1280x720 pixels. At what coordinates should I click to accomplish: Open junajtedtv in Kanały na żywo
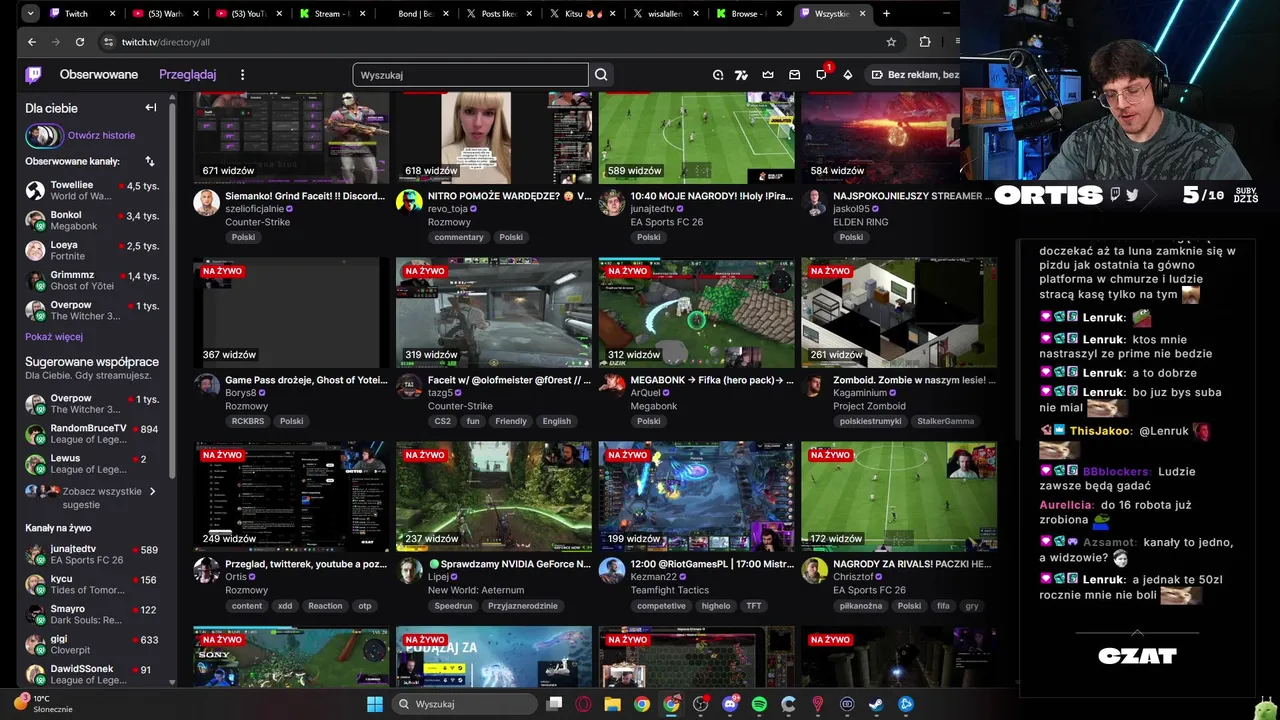[x=92, y=554]
